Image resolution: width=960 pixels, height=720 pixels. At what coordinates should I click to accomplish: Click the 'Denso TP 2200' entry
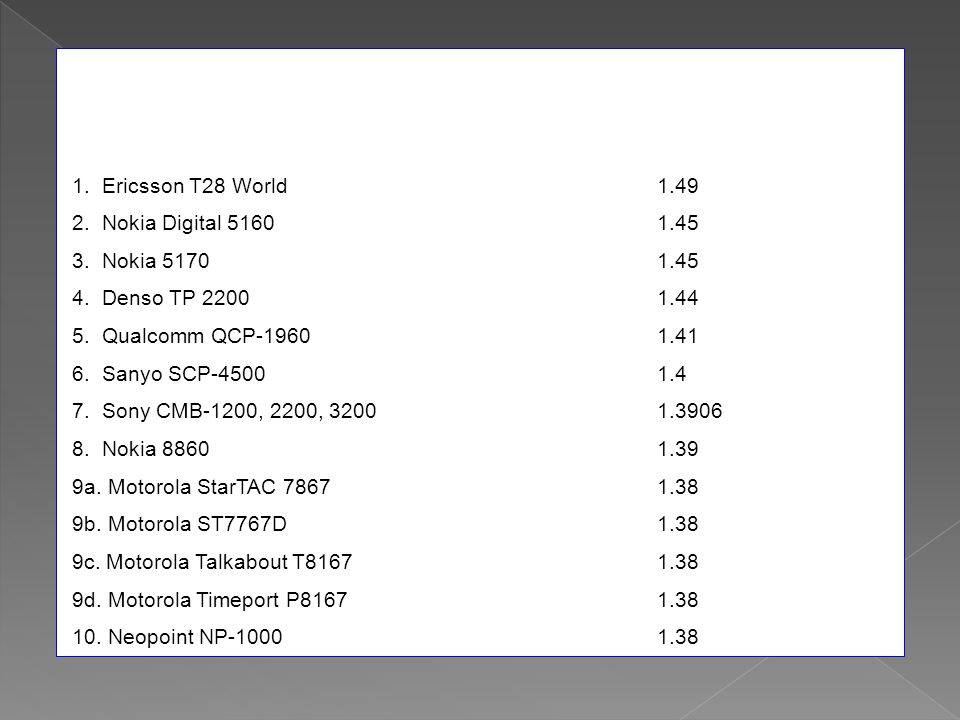click(176, 298)
